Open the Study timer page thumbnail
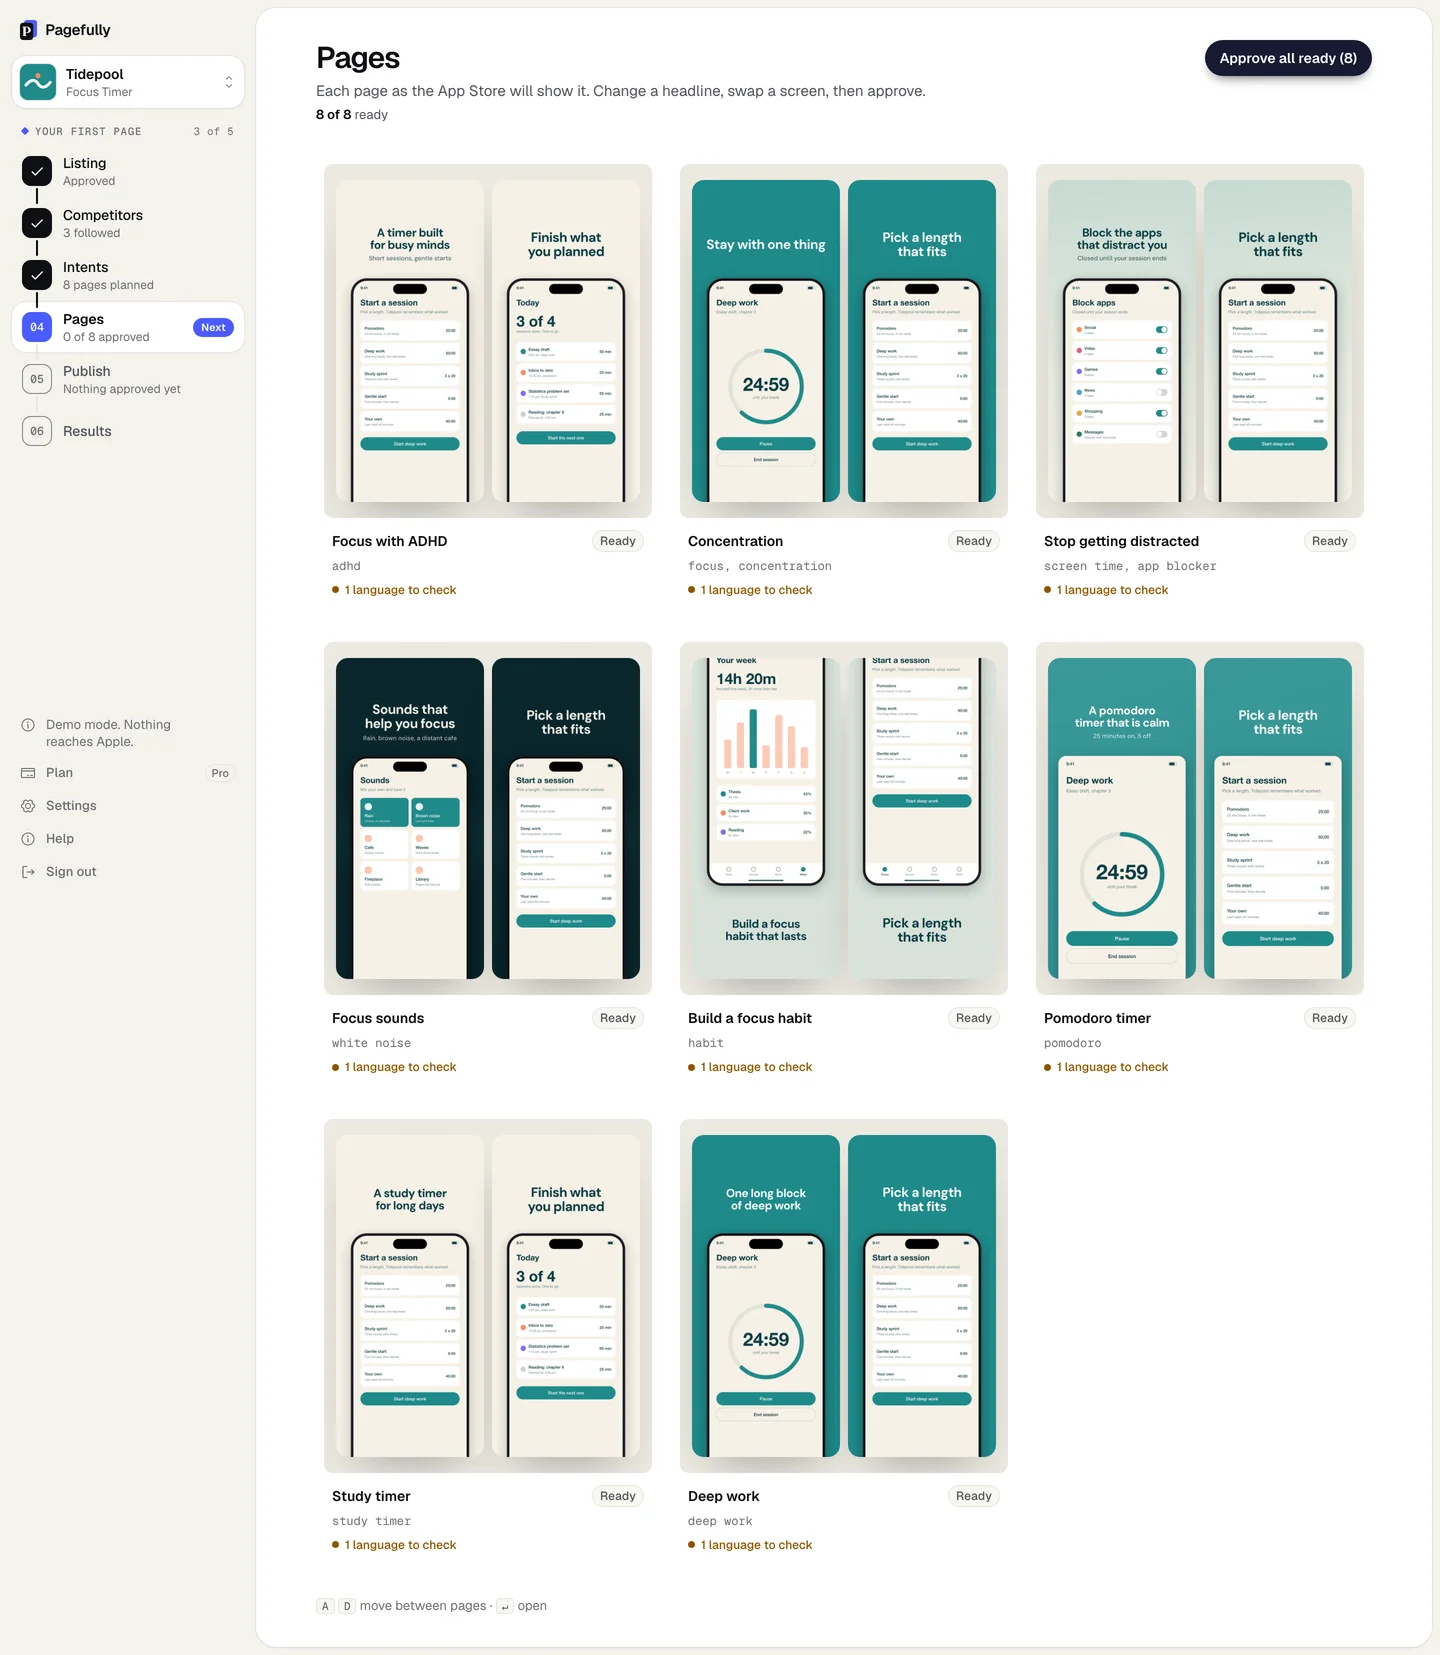The height and width of the screenshot is (1655, 1440). pyautogui.click(x=488, y=1296)
